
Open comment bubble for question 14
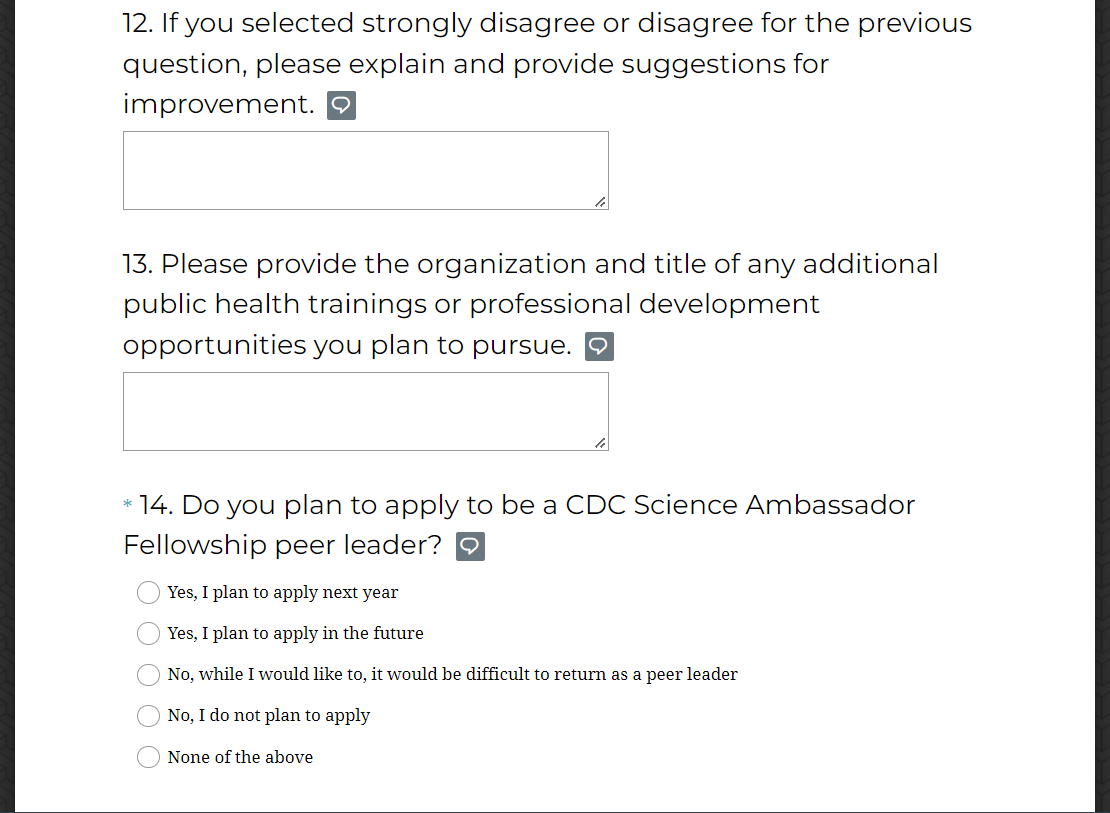470,546
